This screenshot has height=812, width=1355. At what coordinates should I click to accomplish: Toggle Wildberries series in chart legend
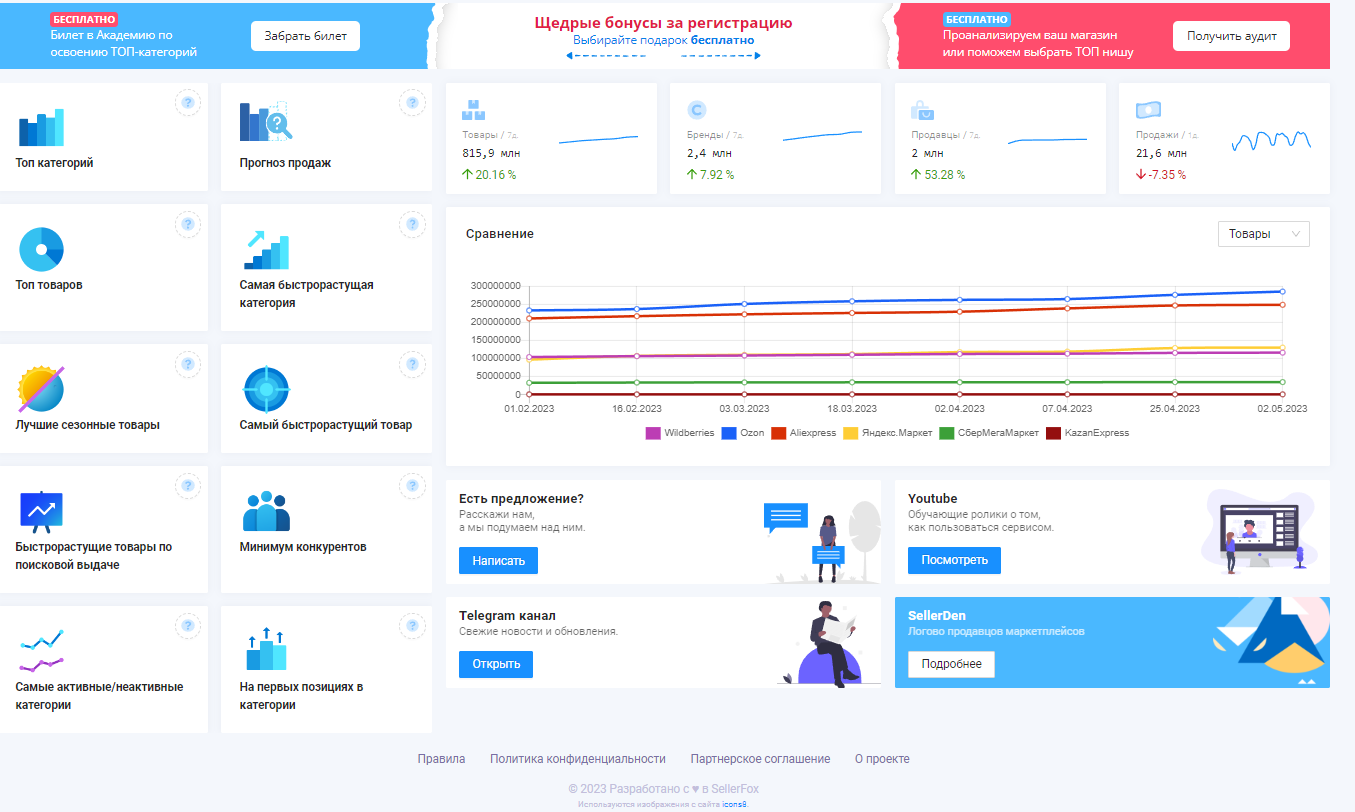pos(679,433)
